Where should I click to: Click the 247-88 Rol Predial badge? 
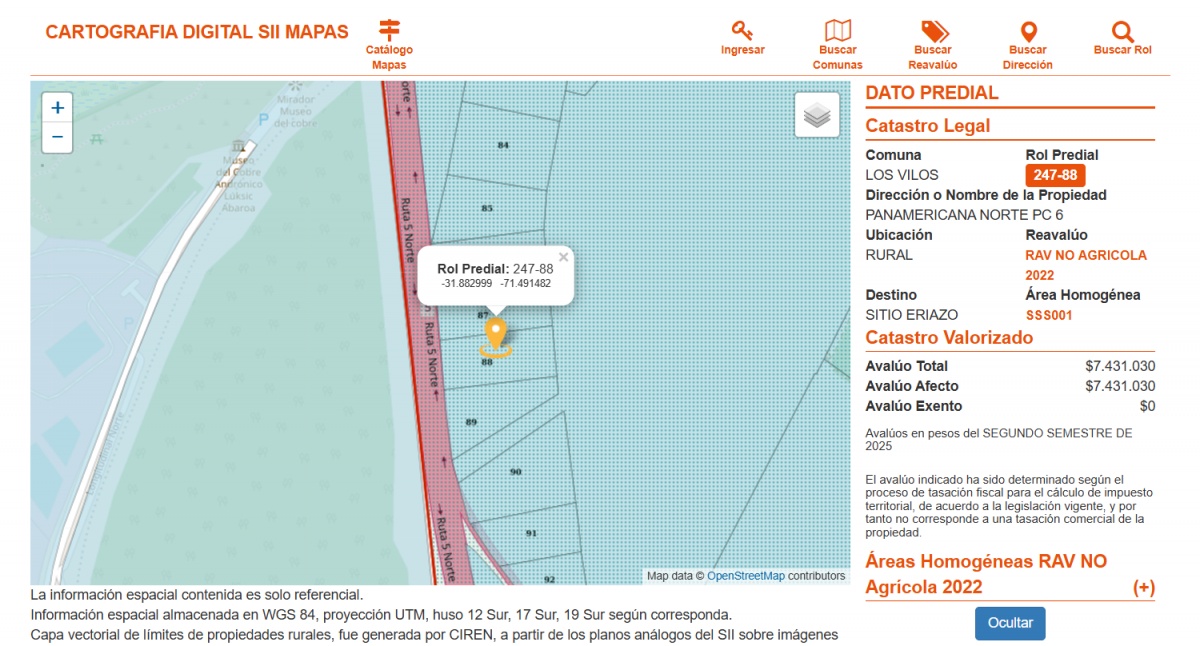click(1055, 175)
